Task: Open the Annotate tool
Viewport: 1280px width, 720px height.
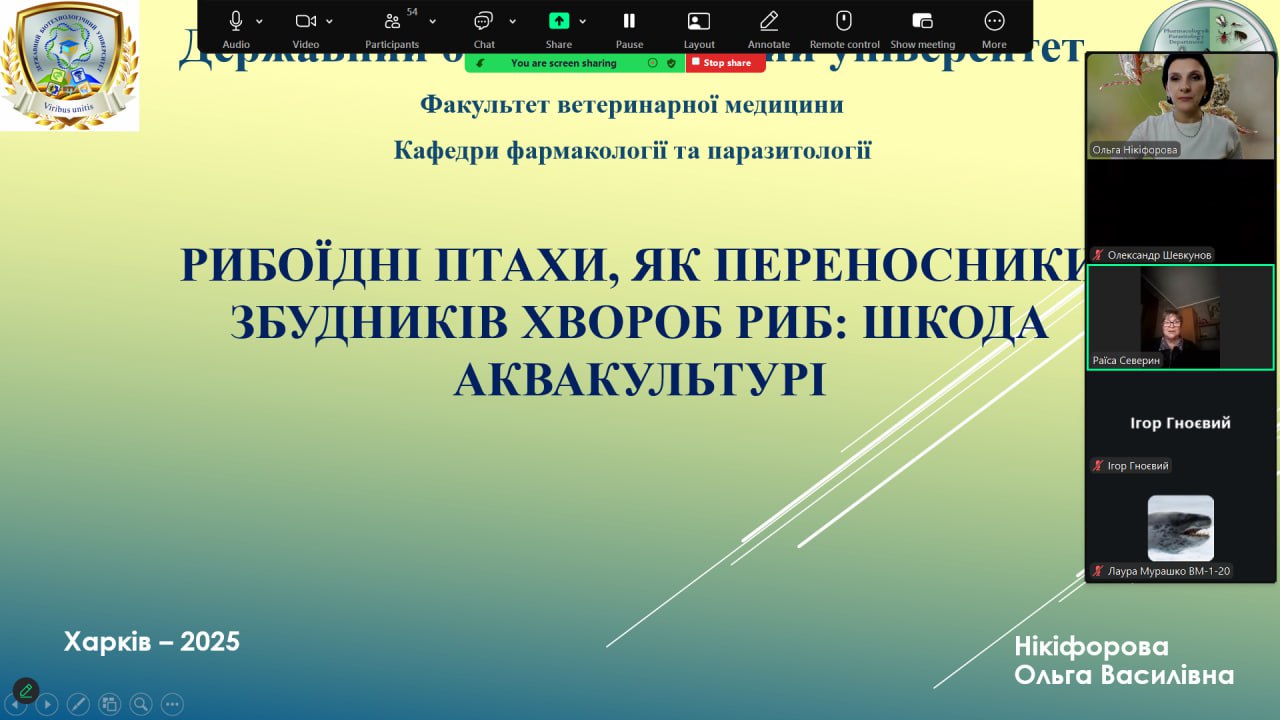Action: pos(769,21)
